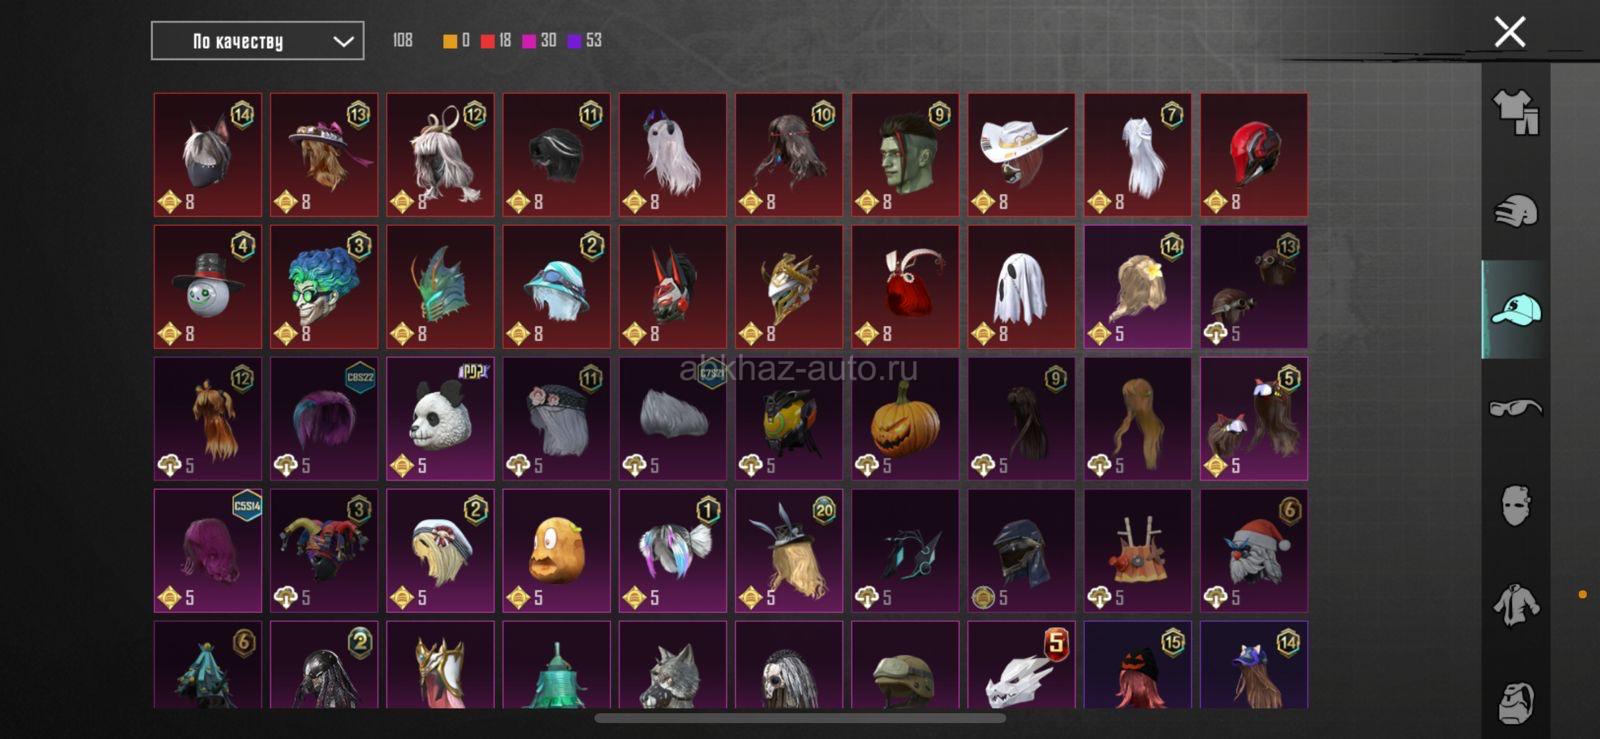Filter by the pink rarity count 30
Image resolution: width=1600 pixels, height=739 pixels.
(539, 41)
